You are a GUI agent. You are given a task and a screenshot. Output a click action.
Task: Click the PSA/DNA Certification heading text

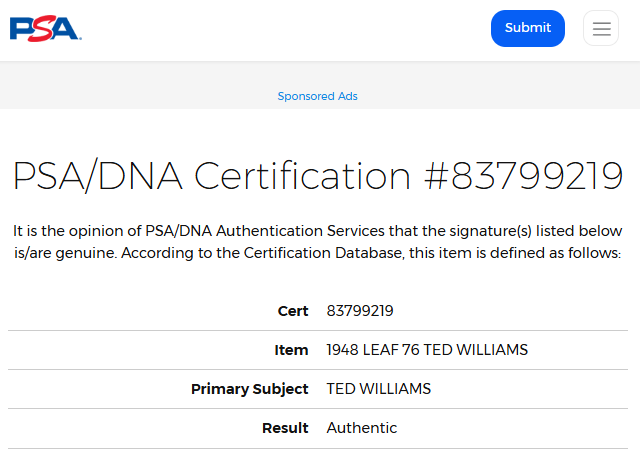point(212,176)
